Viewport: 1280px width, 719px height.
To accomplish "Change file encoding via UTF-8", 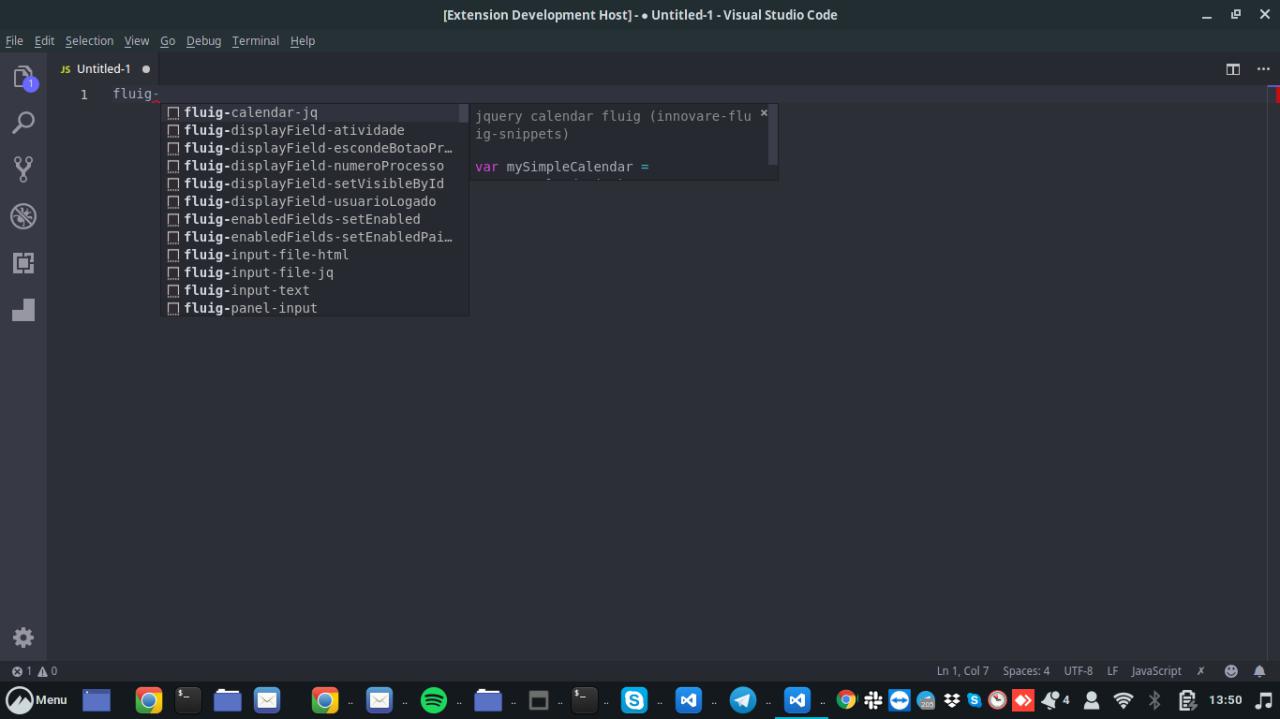I will (x=1078, y=671).
